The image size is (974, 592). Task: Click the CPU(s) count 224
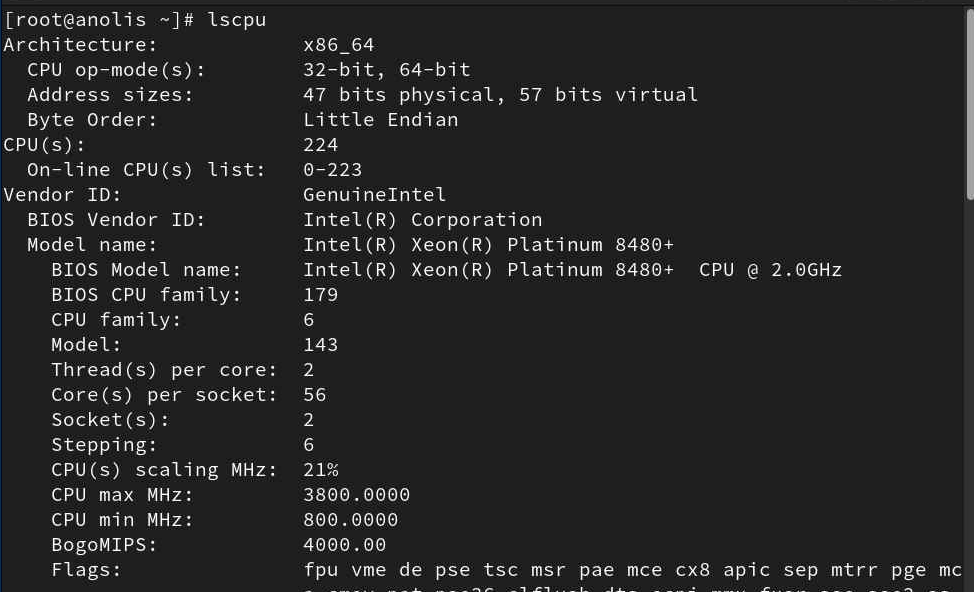(x=320, y=145)
